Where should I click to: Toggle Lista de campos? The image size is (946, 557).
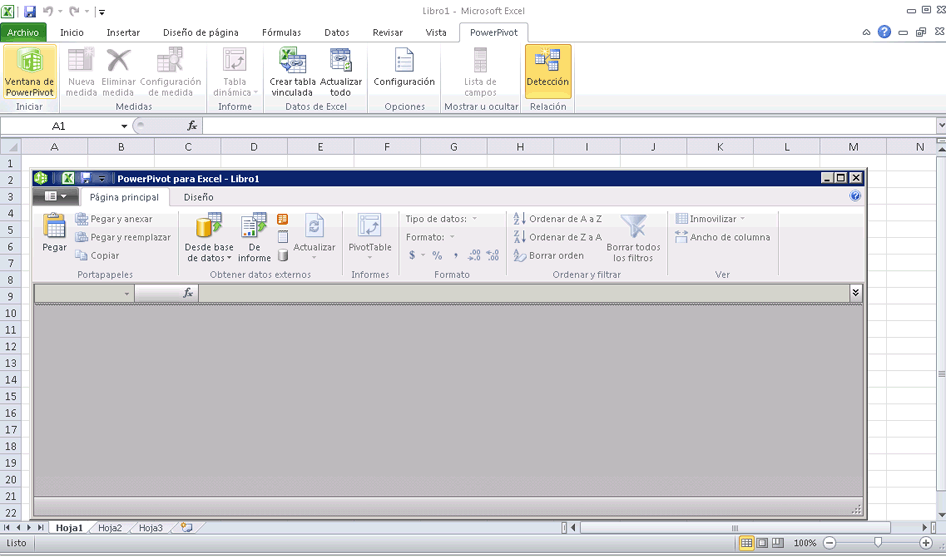tap(480, 72)
